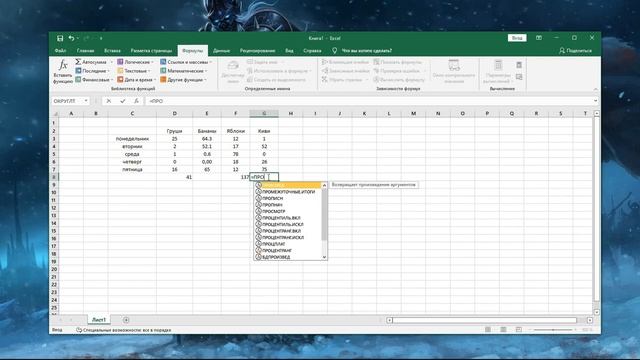Open Math (Математические) functions list
The height and width of the screenshot is (360, 640).
tap(184, 71)
